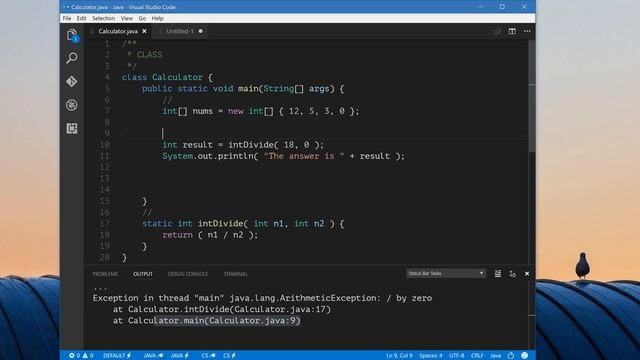Viewport: 640px width, 360px height.
Task: Run the DEFAULT status bar task
Action: click(117, 356)
